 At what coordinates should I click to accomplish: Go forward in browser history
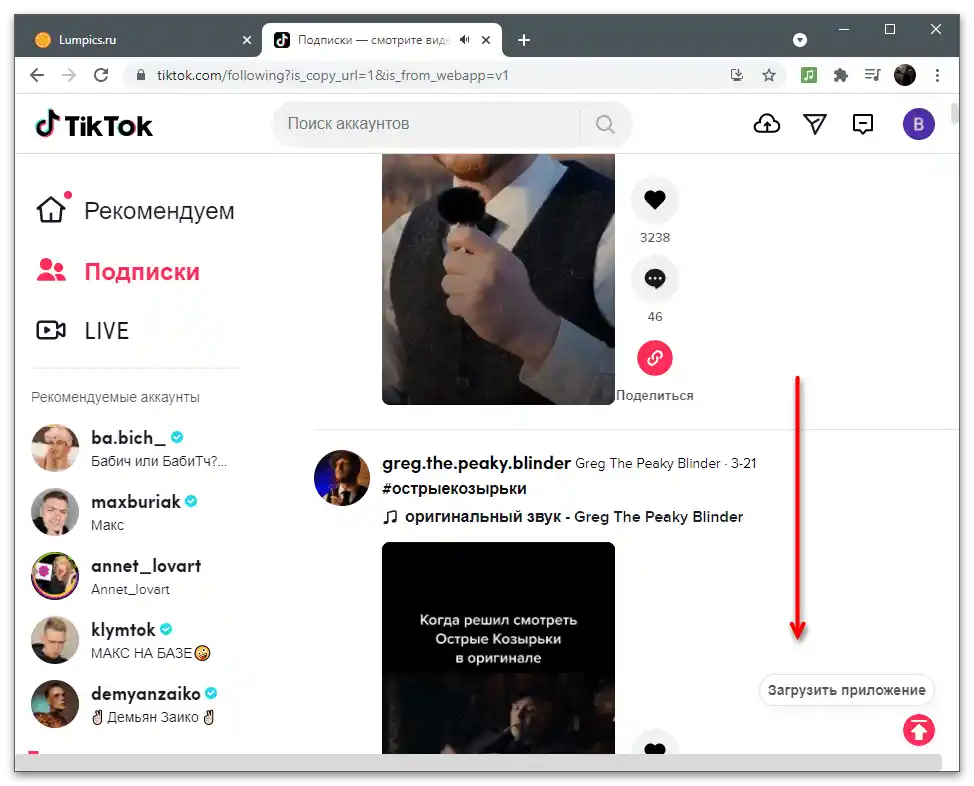(69, 75)
